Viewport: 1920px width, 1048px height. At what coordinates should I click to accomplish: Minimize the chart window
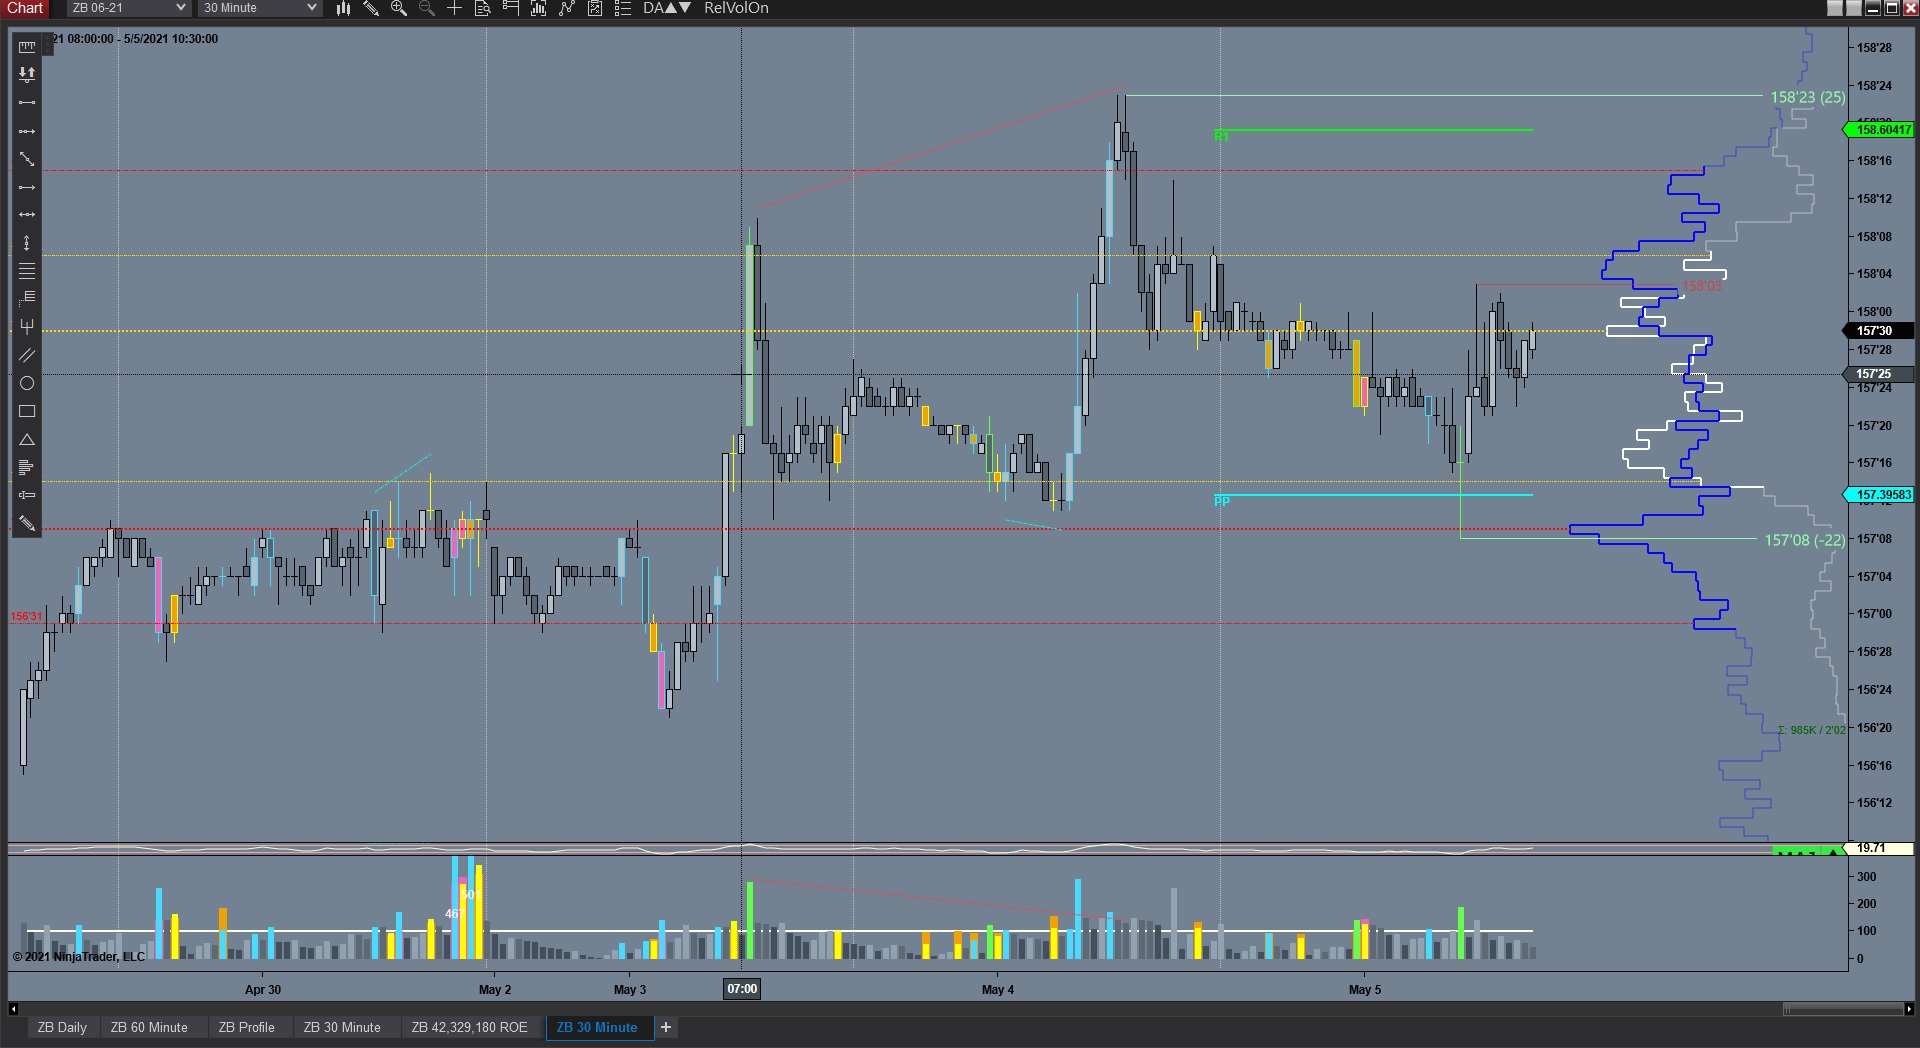[1872, 8]
